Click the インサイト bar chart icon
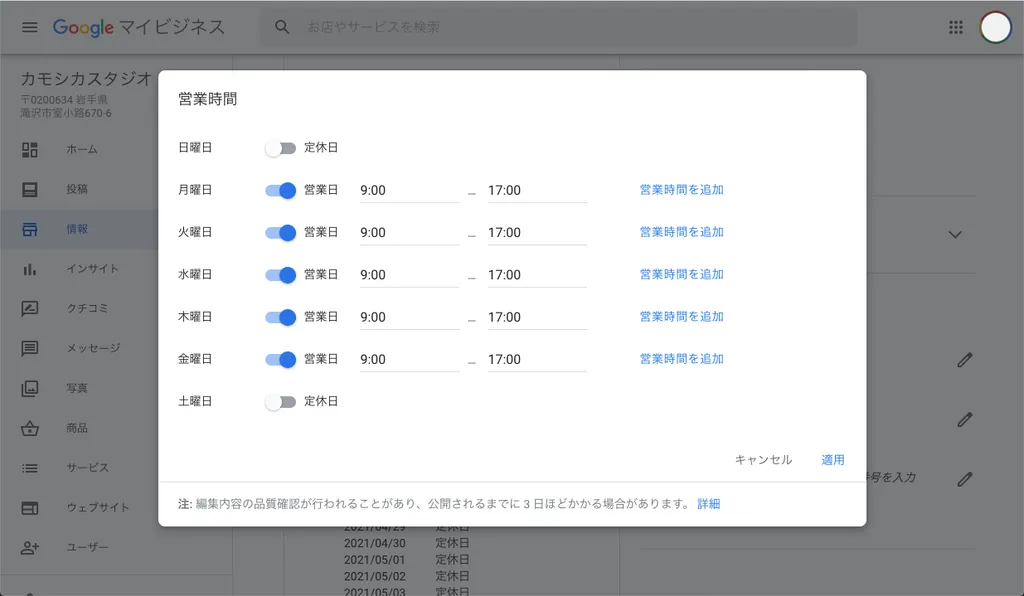This screenshot has width=1024, height=596. tap(30, 269)
